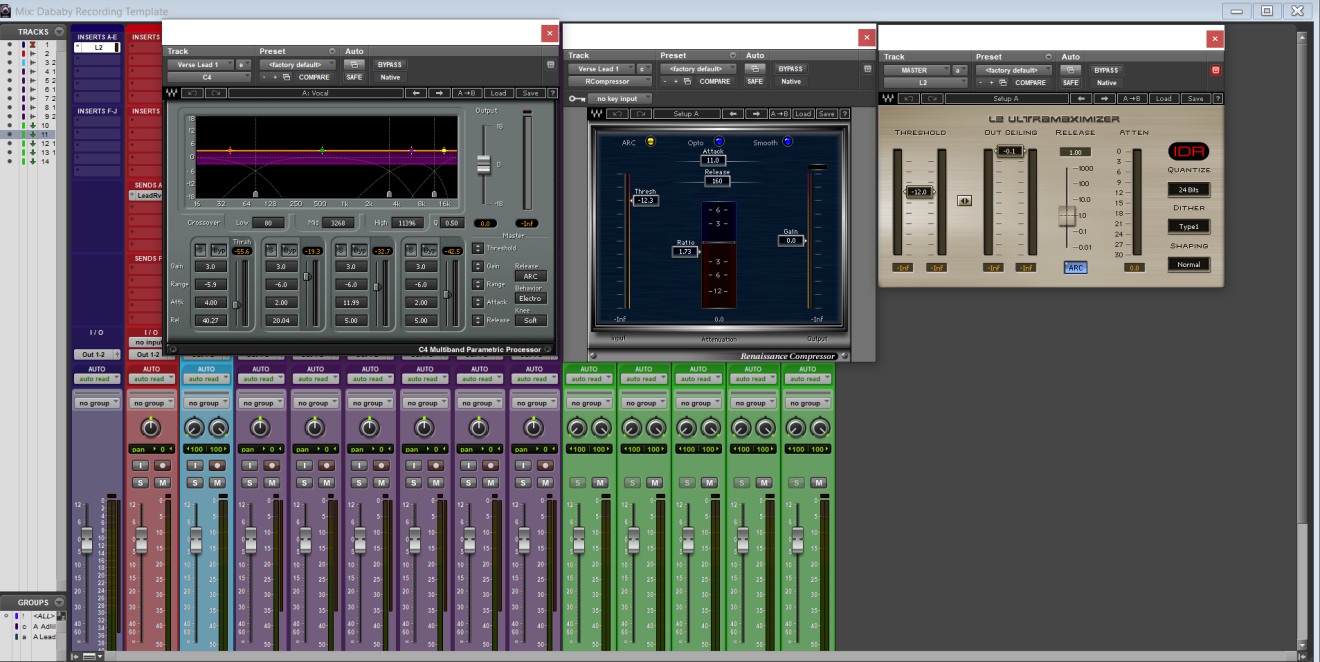Viewport: 1320px width, 662px height.
Task: Open the GROUPS list header menu
Action: [57, 602]
